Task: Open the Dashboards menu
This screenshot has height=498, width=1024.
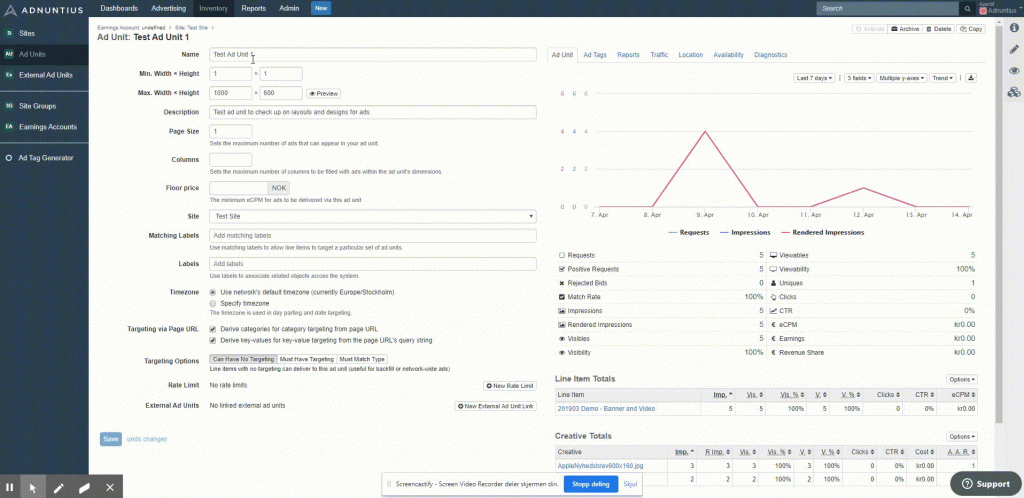Action: 119,8
